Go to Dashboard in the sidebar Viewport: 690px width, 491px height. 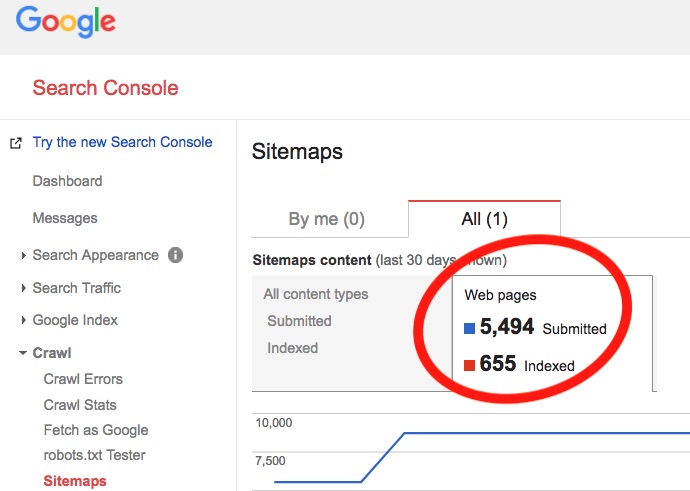pyautogui.click(x=67, y=181)
